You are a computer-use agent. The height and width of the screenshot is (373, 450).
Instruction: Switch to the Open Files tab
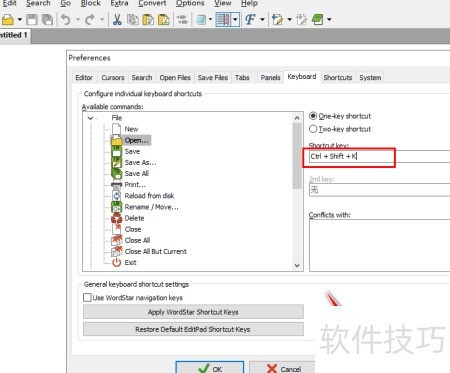[x=175, y=78]
